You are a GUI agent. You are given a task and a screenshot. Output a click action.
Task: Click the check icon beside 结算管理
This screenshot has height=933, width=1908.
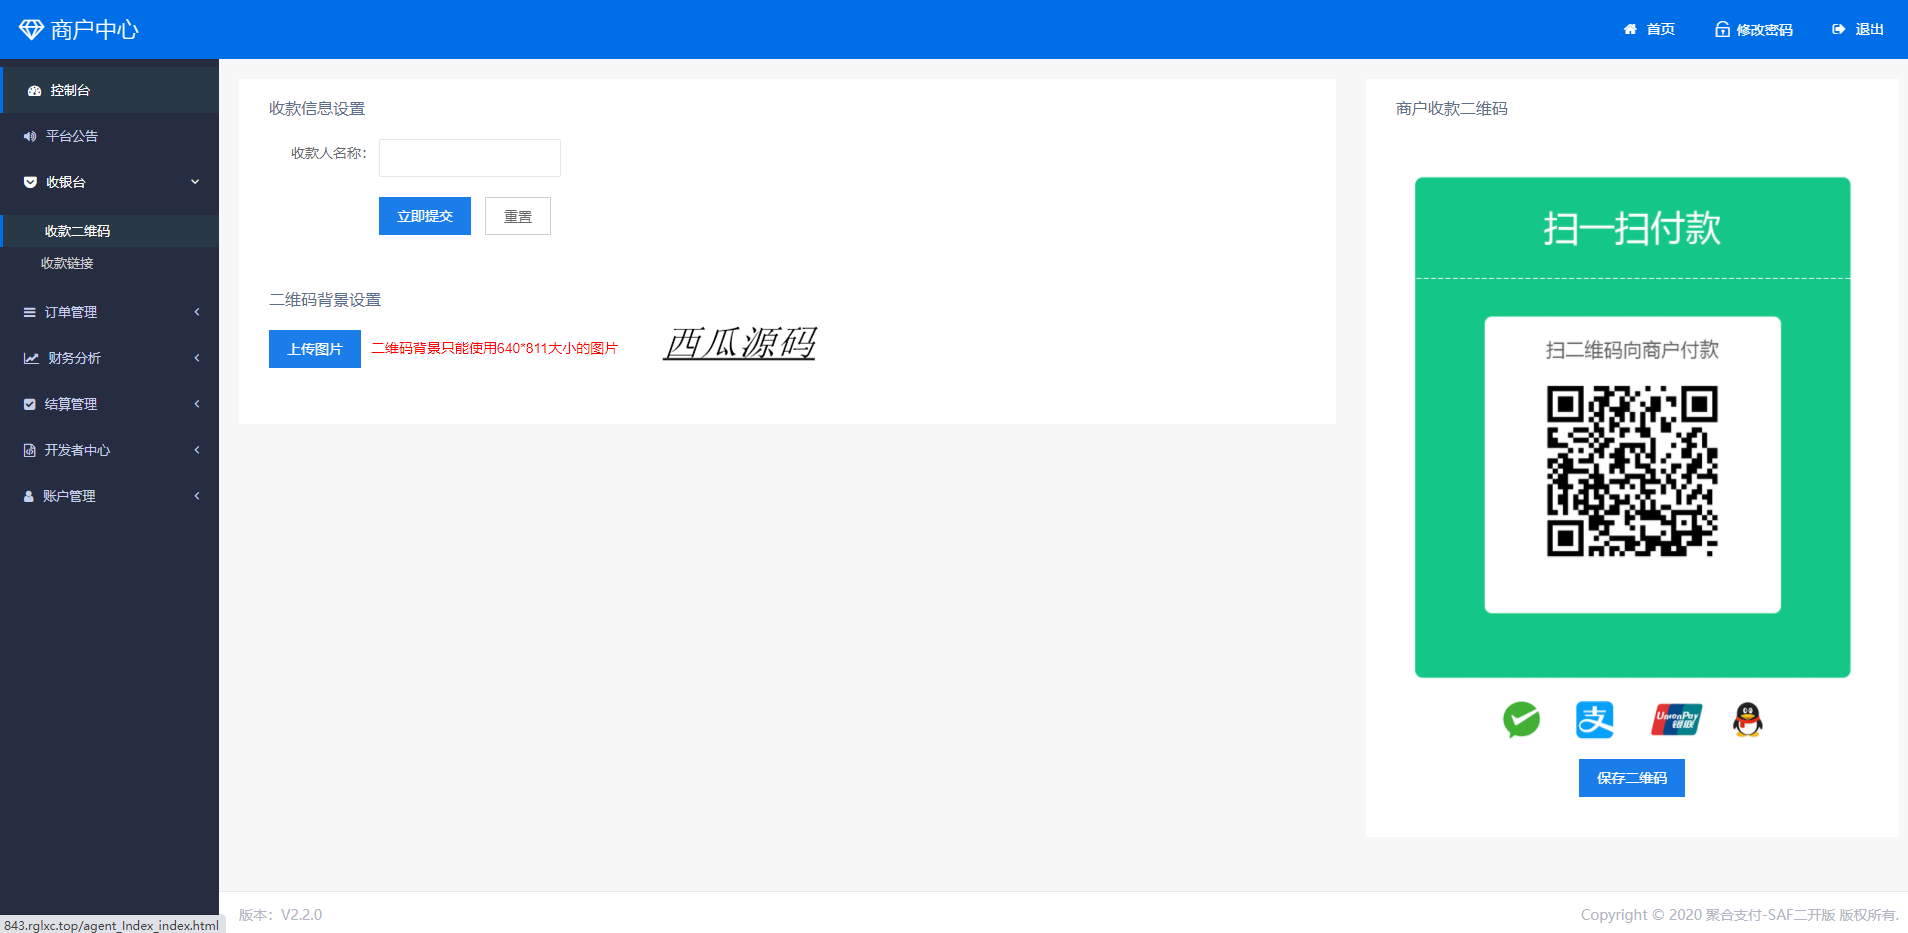30,404
